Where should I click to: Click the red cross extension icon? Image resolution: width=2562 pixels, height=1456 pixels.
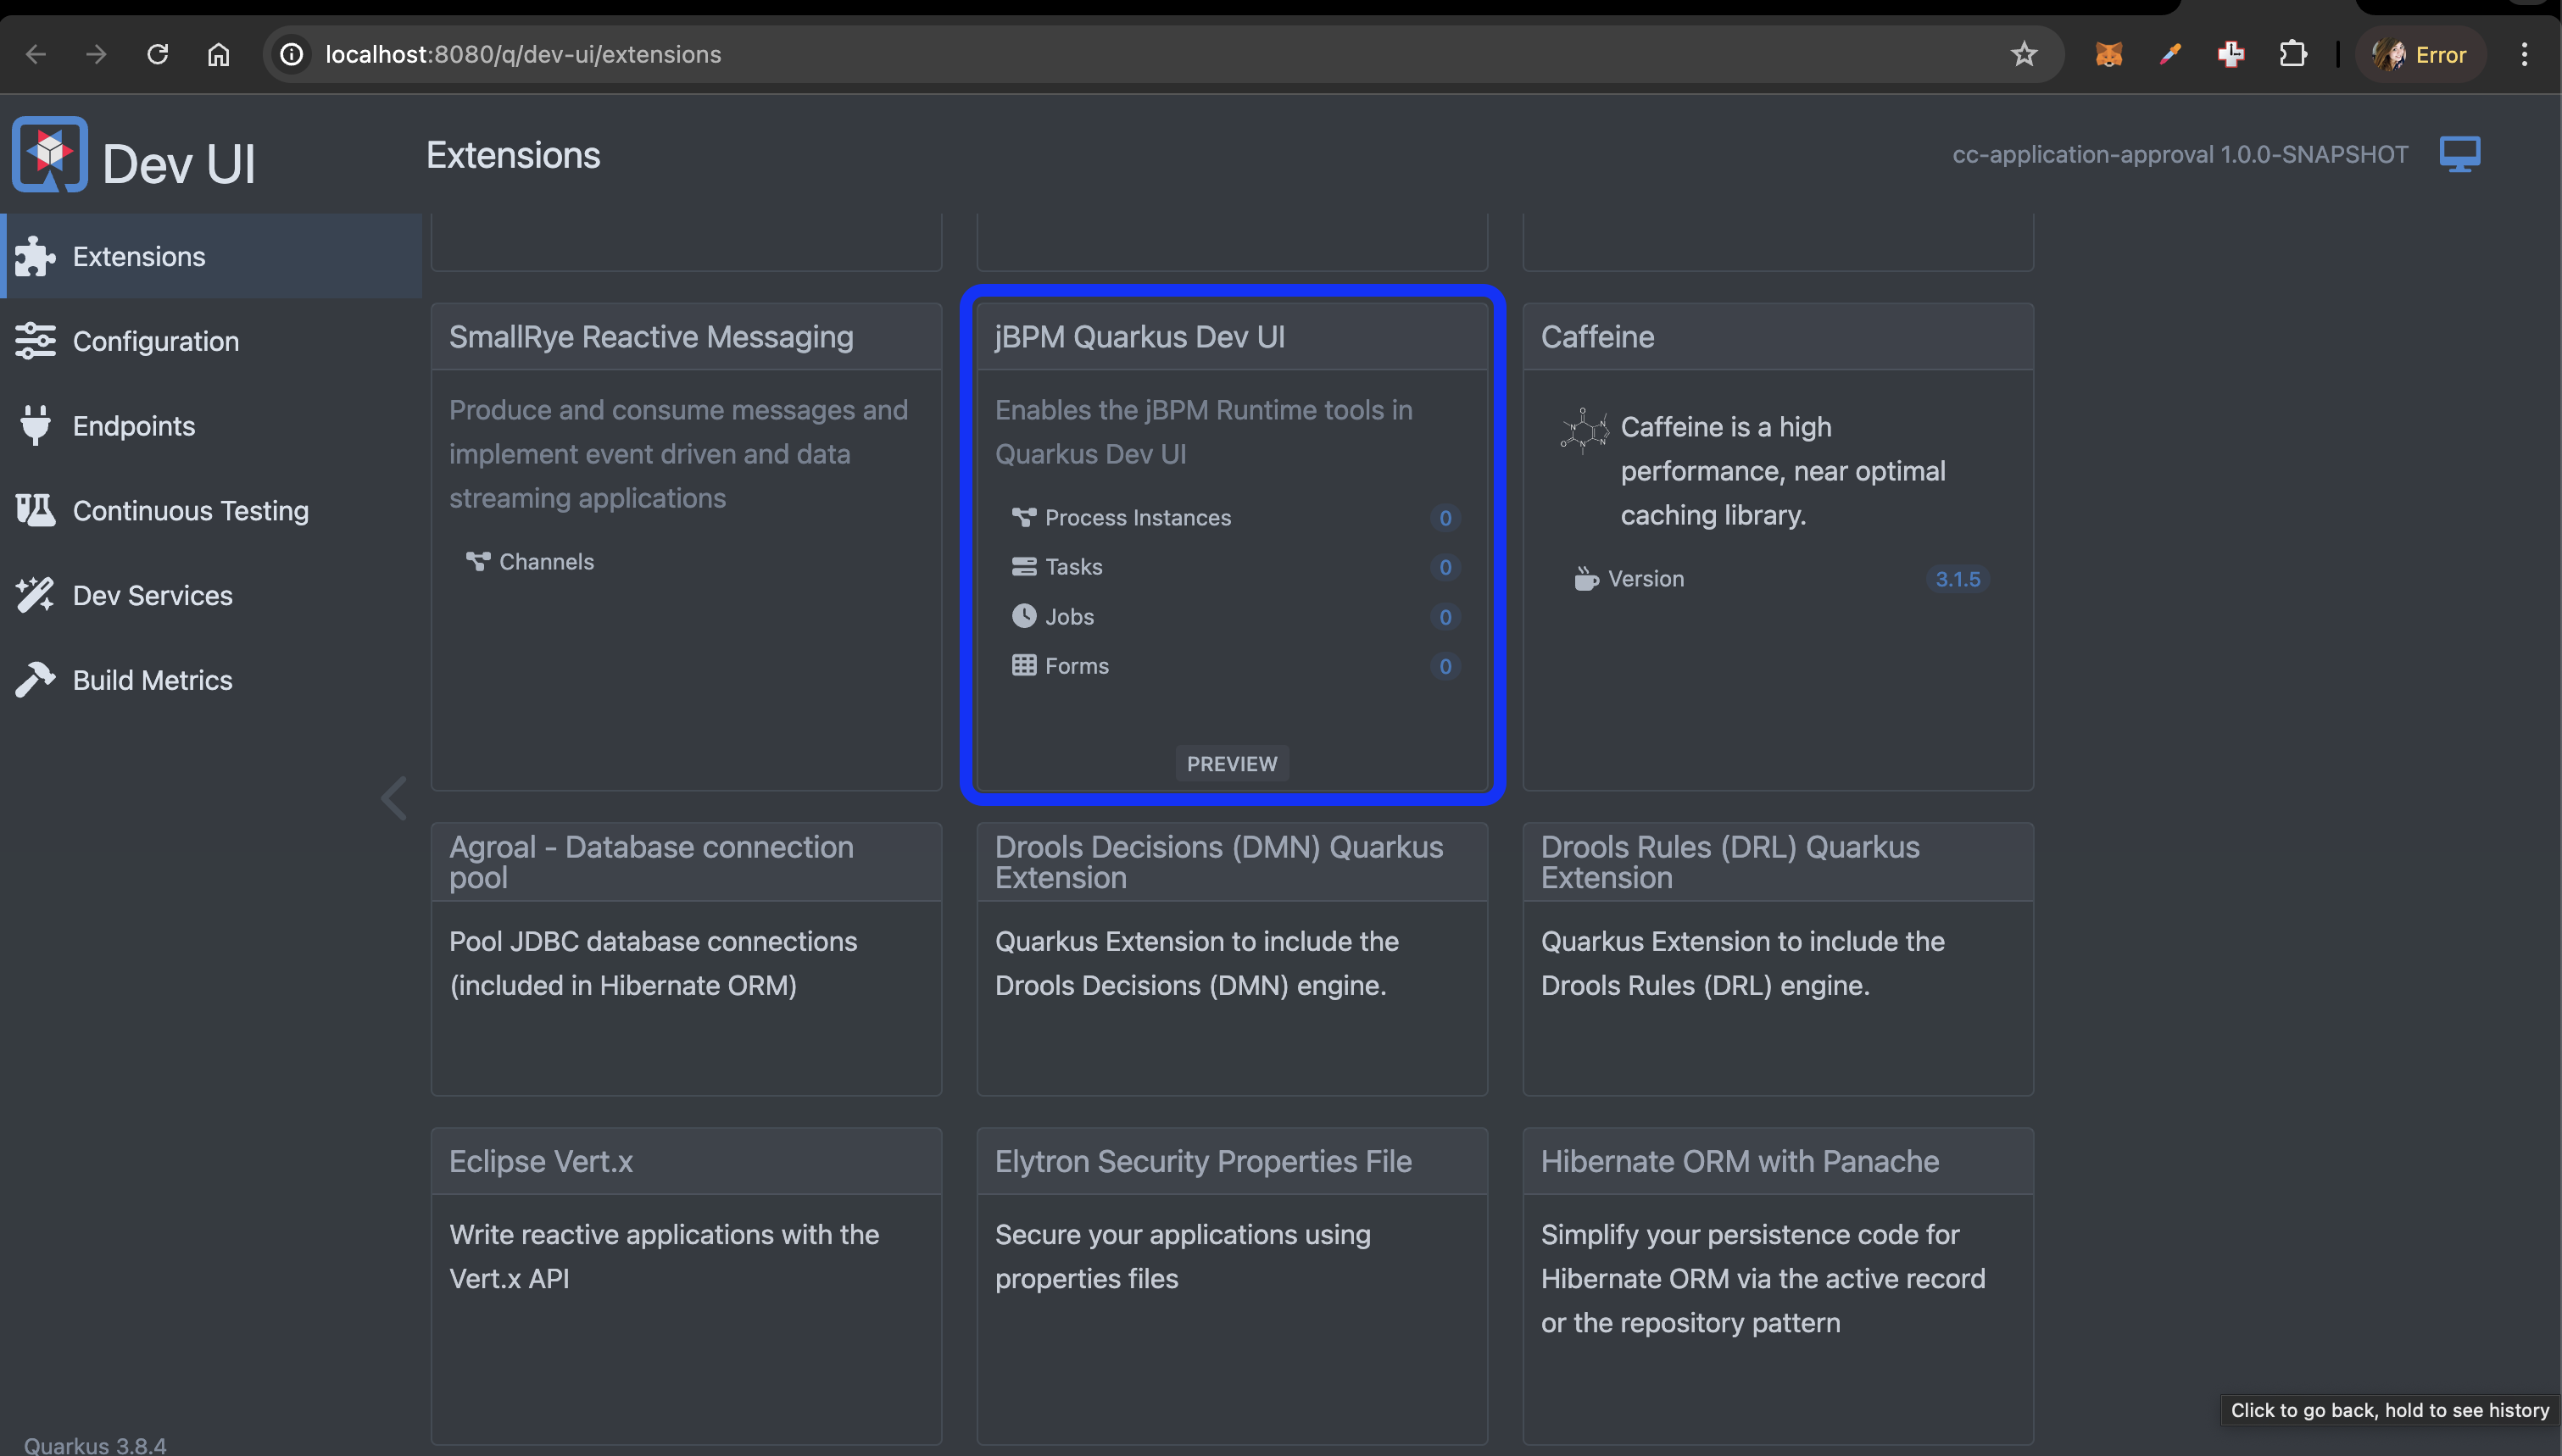[2231, 54]
